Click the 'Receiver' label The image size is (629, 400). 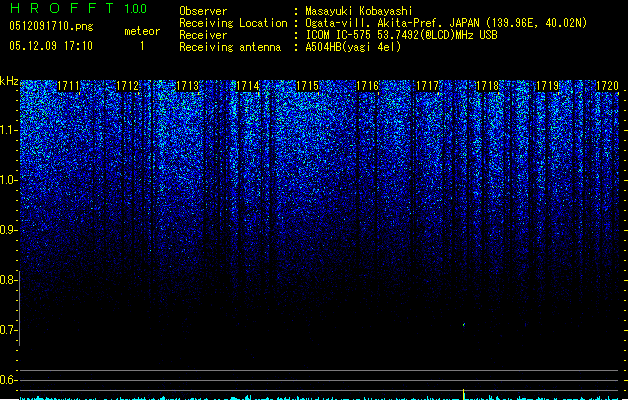point(203,35)
